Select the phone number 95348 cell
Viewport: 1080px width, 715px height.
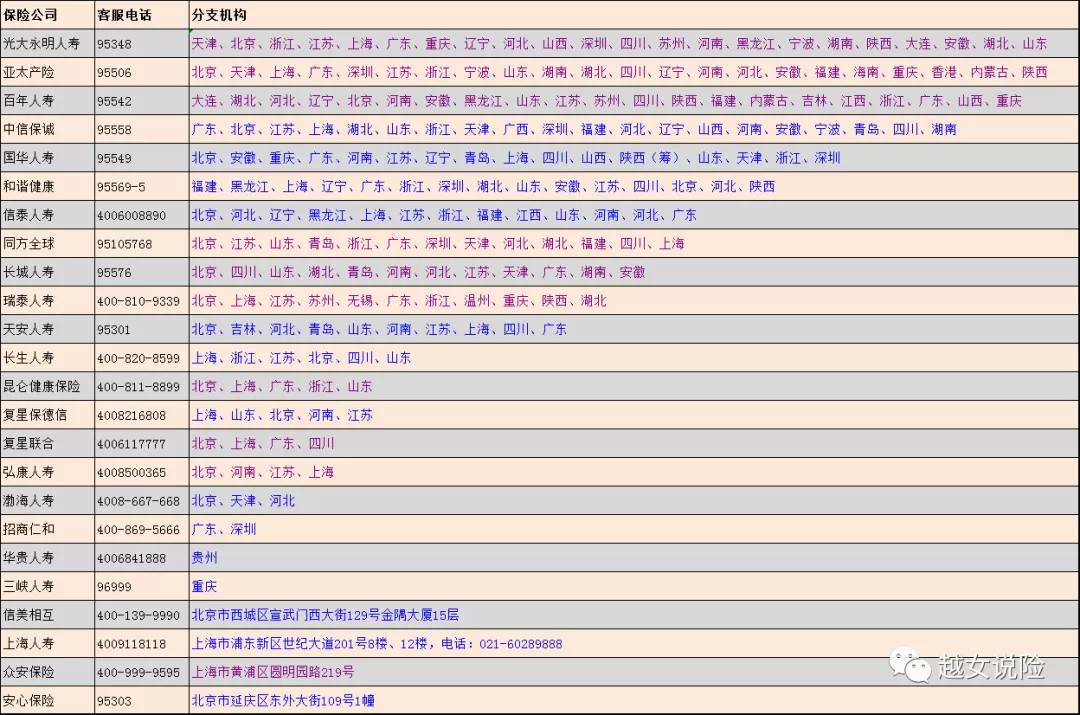point(141,43)
